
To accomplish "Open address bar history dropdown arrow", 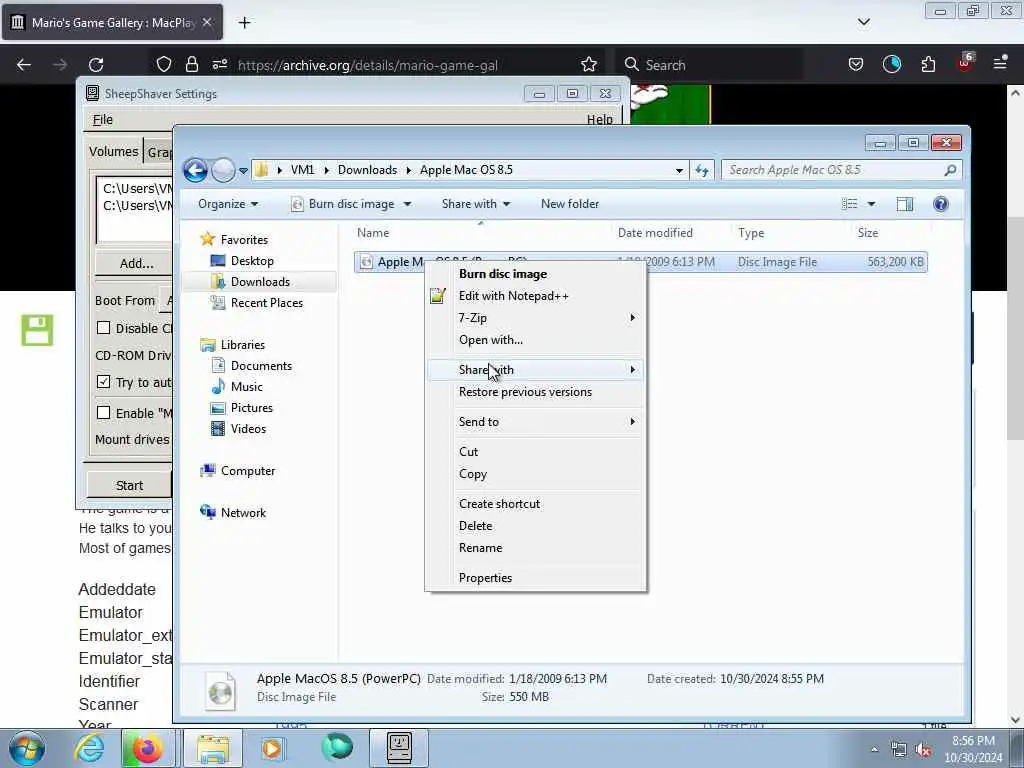I will 679,170.
